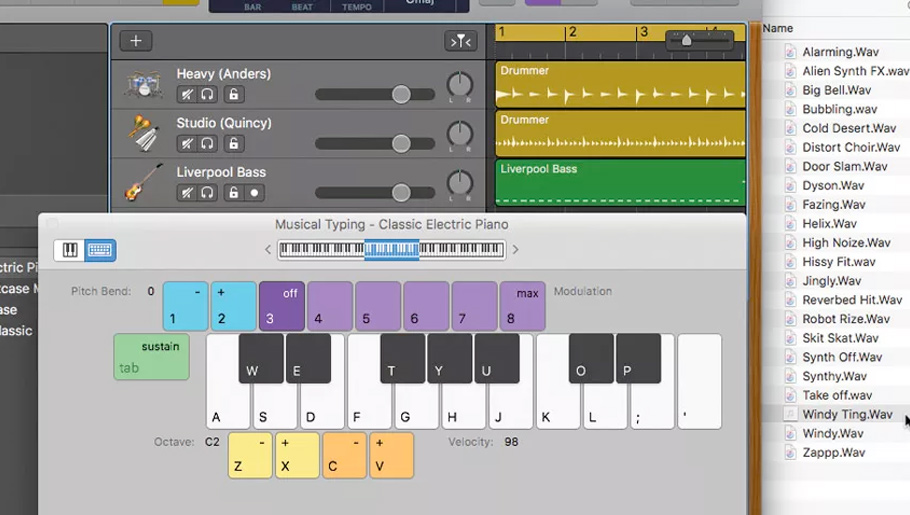Click the add track plus button
The width and height of the screenshot is (910, 515).
136,41
